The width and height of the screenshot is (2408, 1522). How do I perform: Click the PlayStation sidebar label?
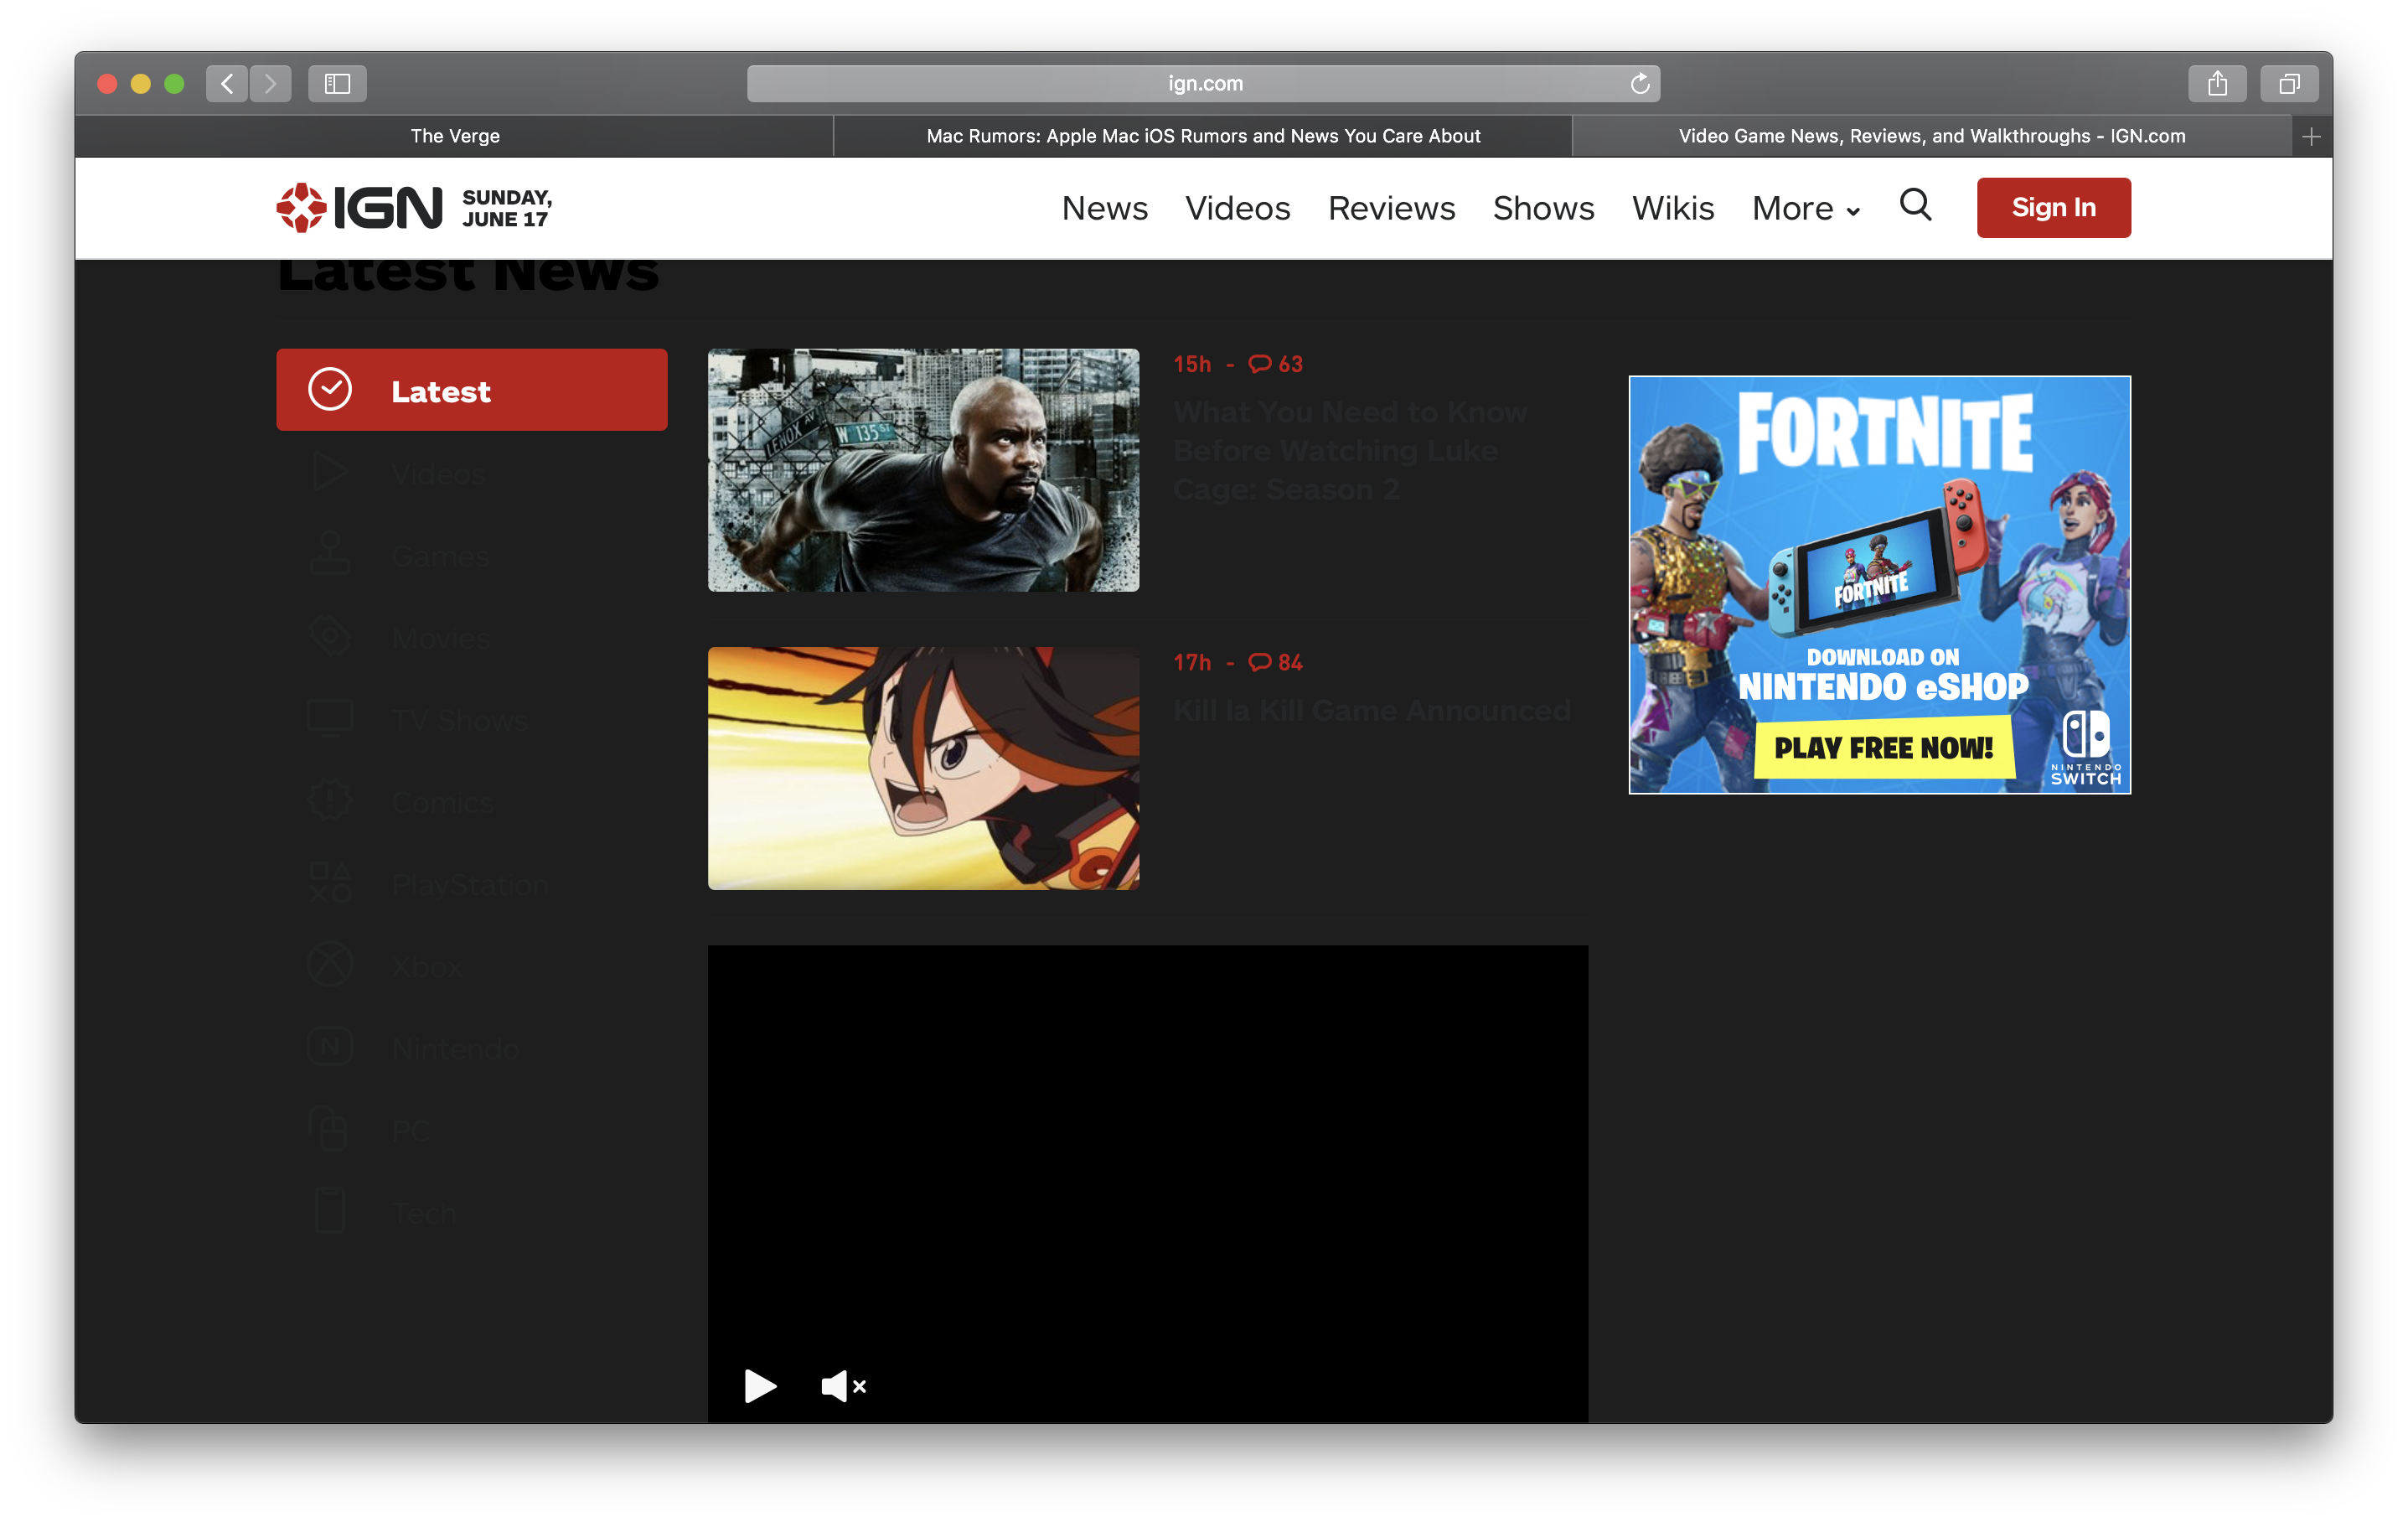coord(470,885)
